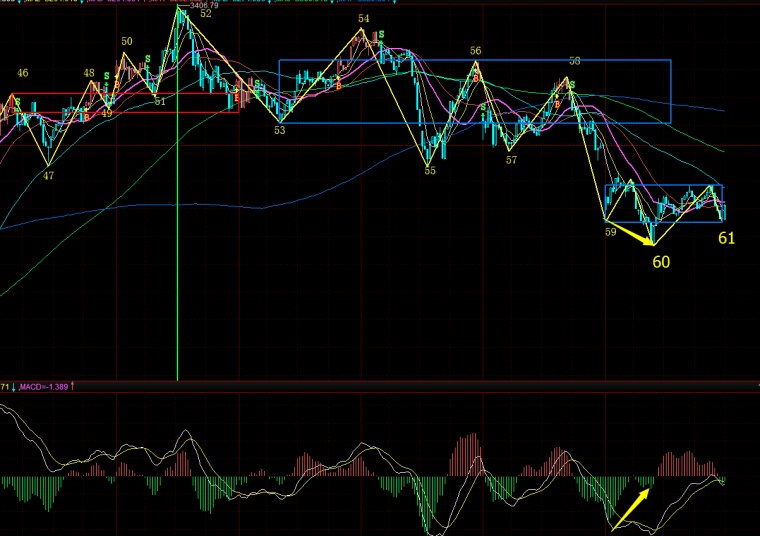Click wave point label 47
The image size is (760, 536).
coord(48,176)
